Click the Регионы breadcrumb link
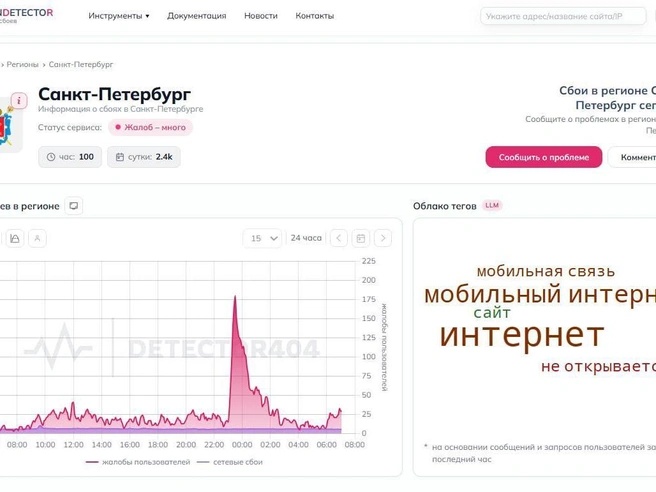Screen dimensions: 656x492 tap(23, 64)
